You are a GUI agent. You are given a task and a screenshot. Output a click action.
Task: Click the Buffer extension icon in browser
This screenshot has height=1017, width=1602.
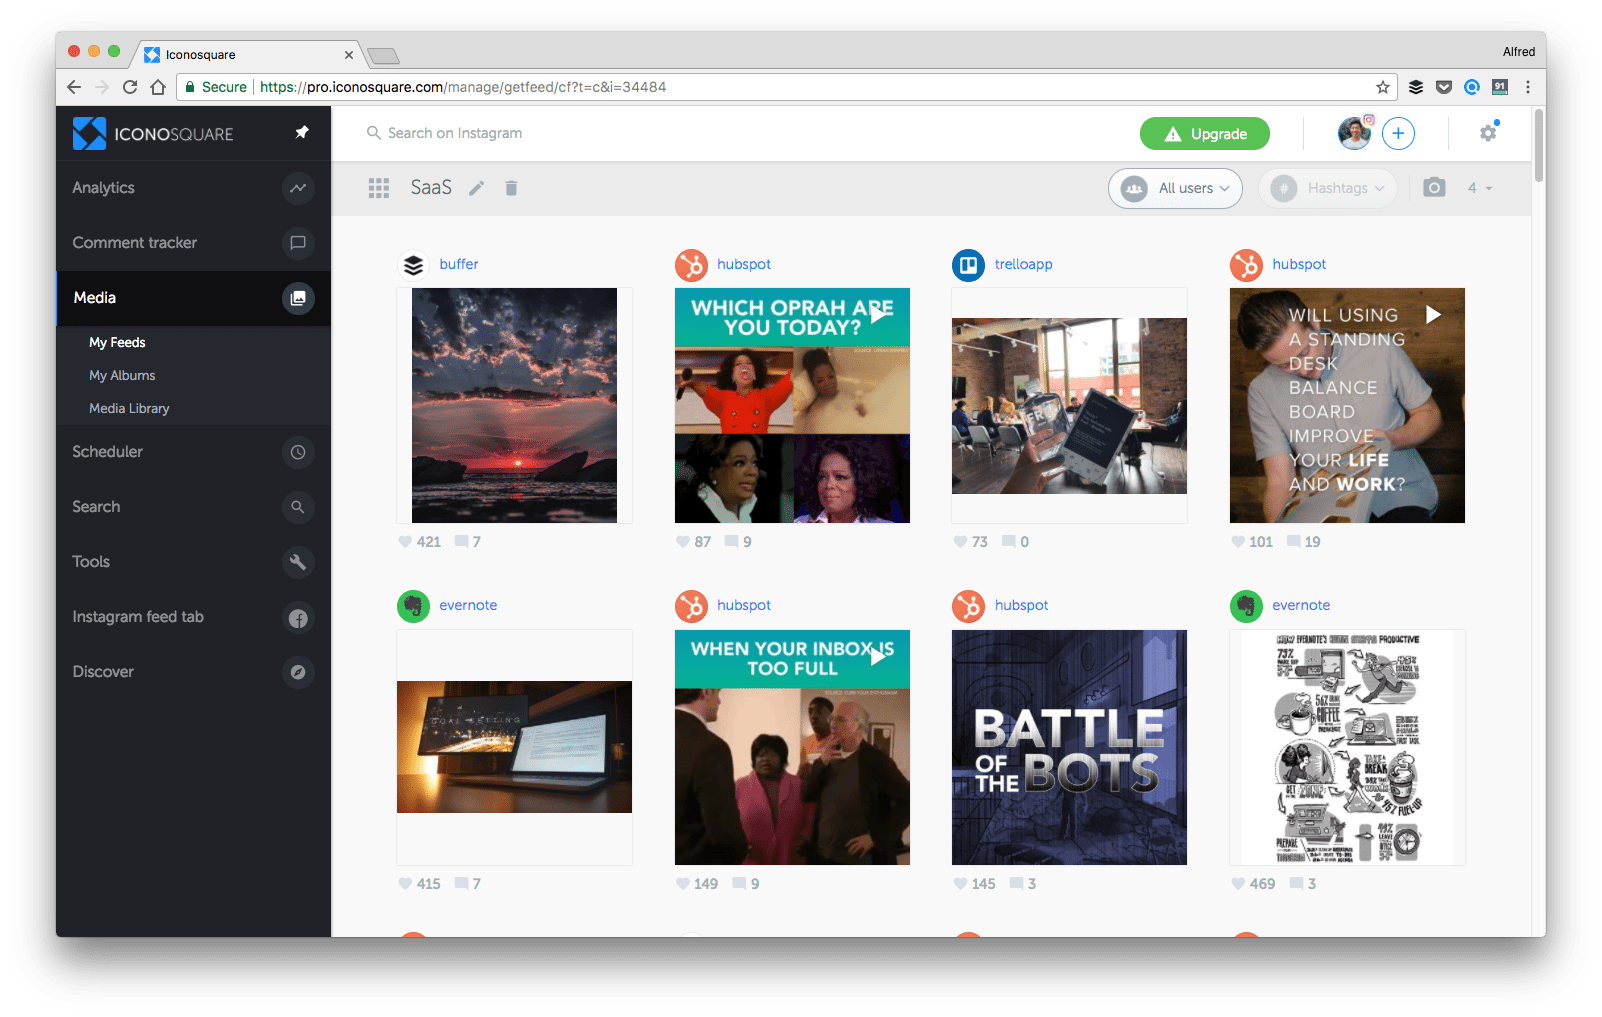[1416, 87]
